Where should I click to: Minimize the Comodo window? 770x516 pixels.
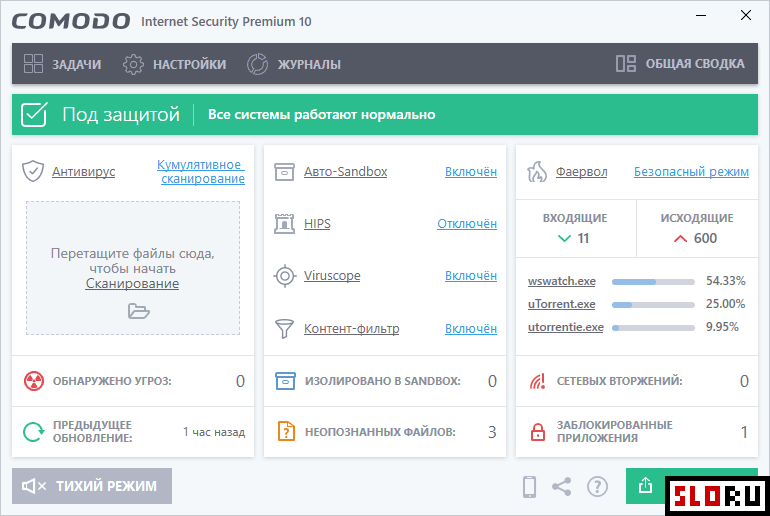(x=701, y=16)
